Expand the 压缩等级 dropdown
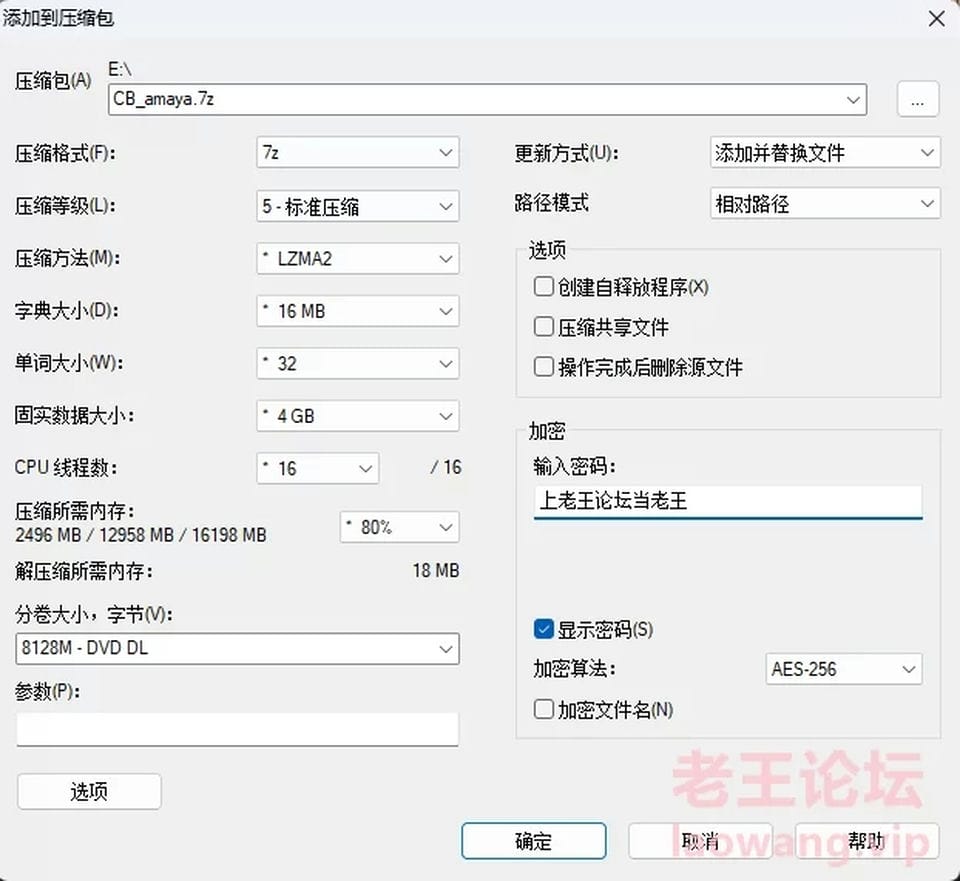960x881 pixels. click(x=358, y=206)
